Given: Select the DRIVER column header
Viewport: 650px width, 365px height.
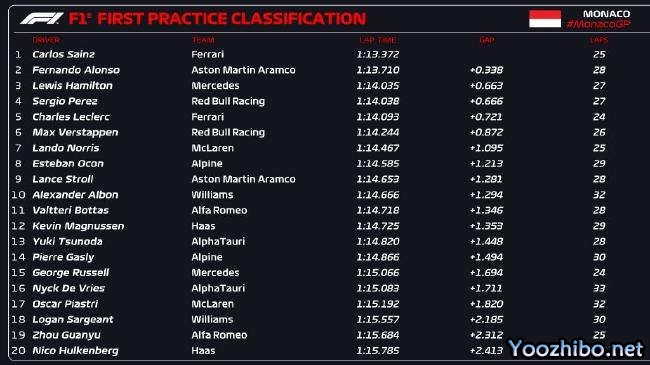Looking at the screenshot, I should point(46,40).
